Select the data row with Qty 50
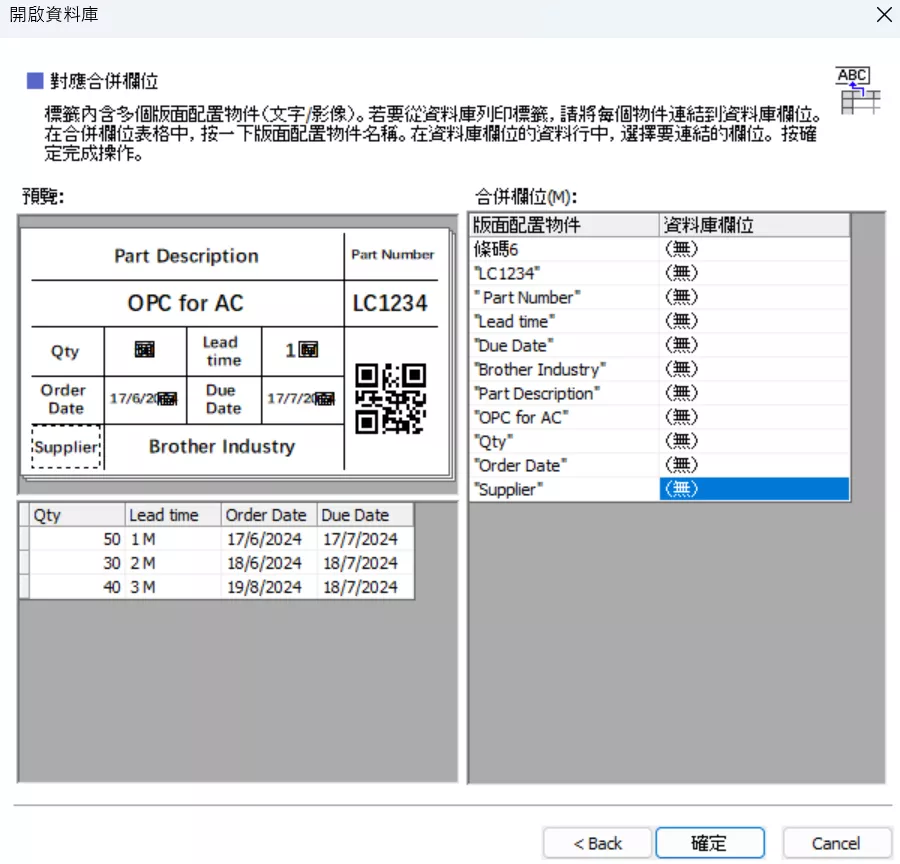Screen dimensions: 900x864 [220, 539]
